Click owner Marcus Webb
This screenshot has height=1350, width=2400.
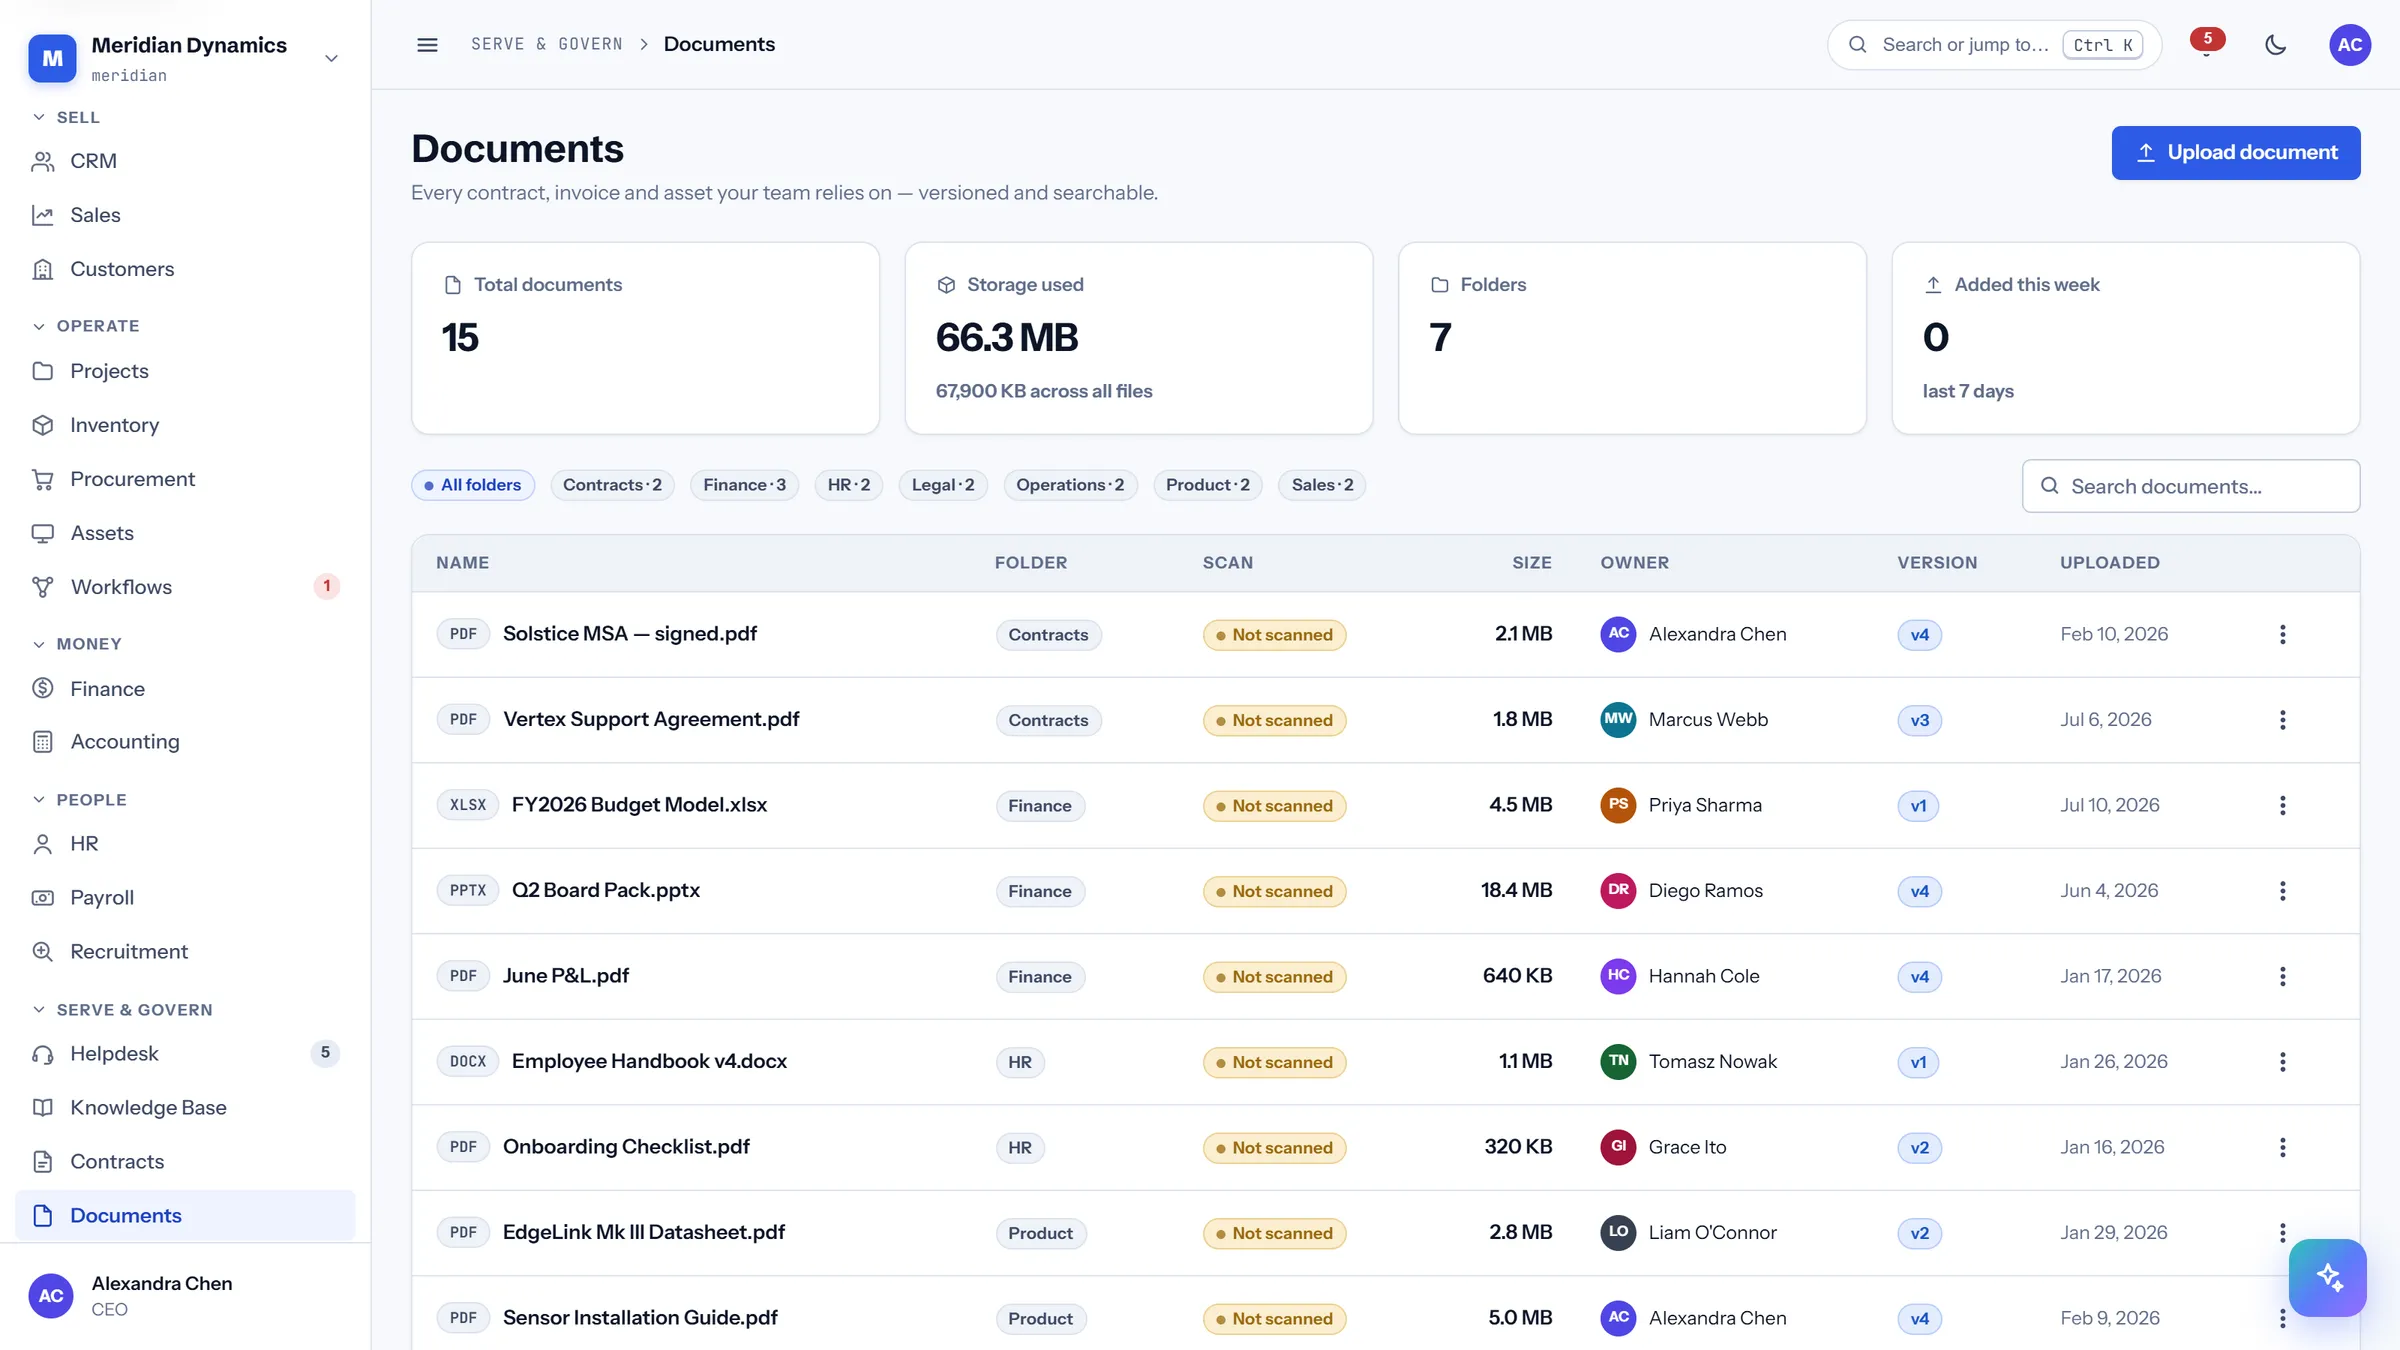[1708, 720]
